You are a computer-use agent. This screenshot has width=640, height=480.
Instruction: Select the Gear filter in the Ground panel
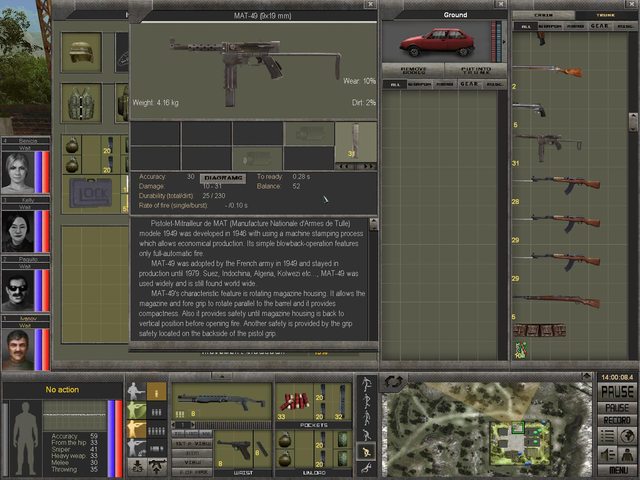pos(469,84)
